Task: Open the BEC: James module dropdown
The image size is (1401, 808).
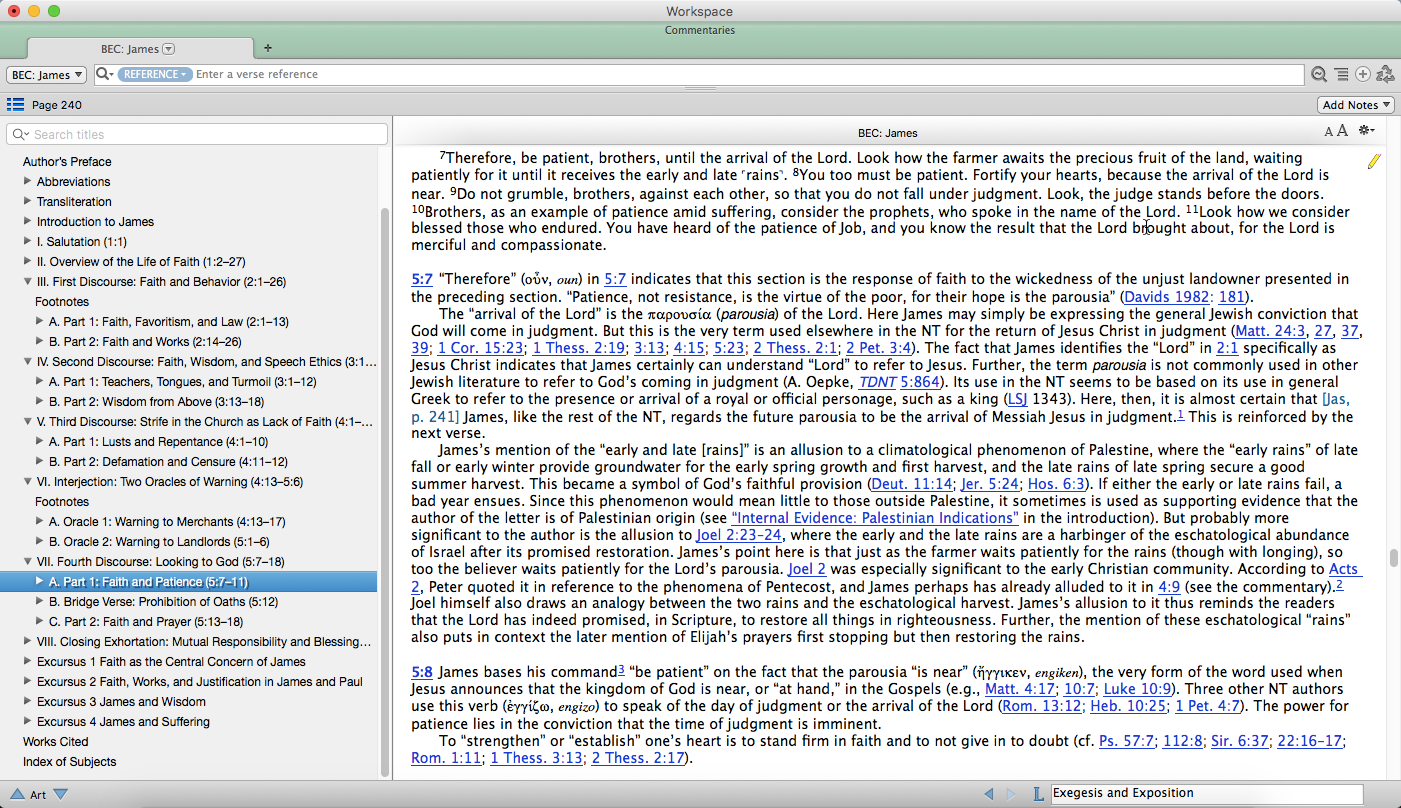Action: pyautogui.click(x=46, y=75)
